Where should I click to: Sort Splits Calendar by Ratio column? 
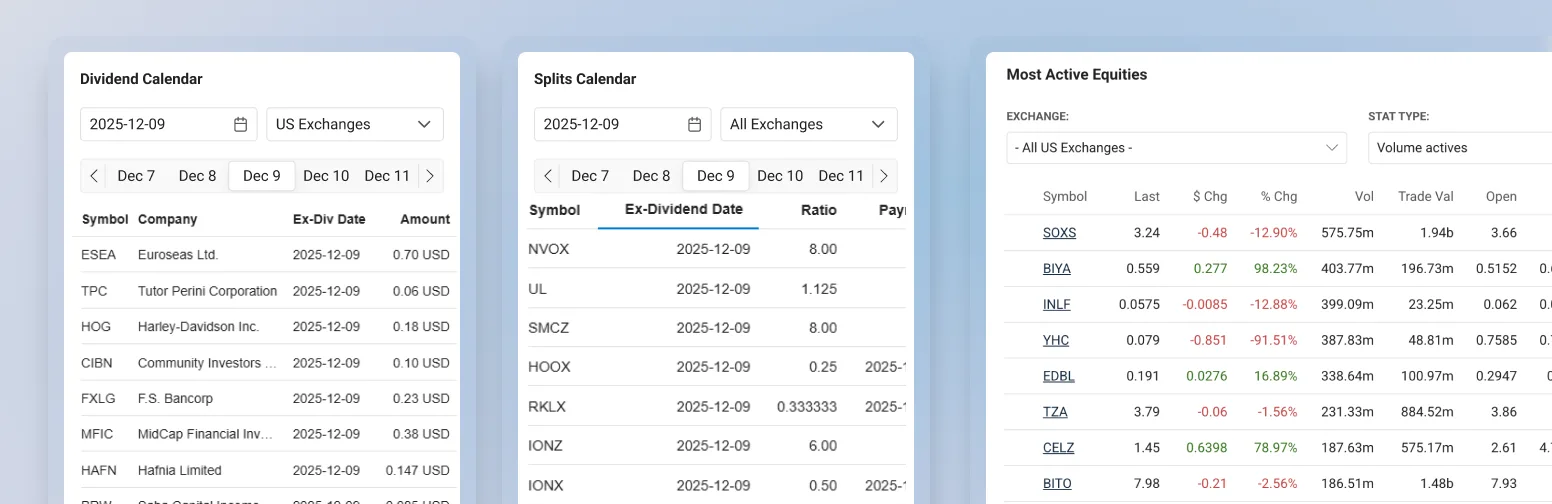819,210
